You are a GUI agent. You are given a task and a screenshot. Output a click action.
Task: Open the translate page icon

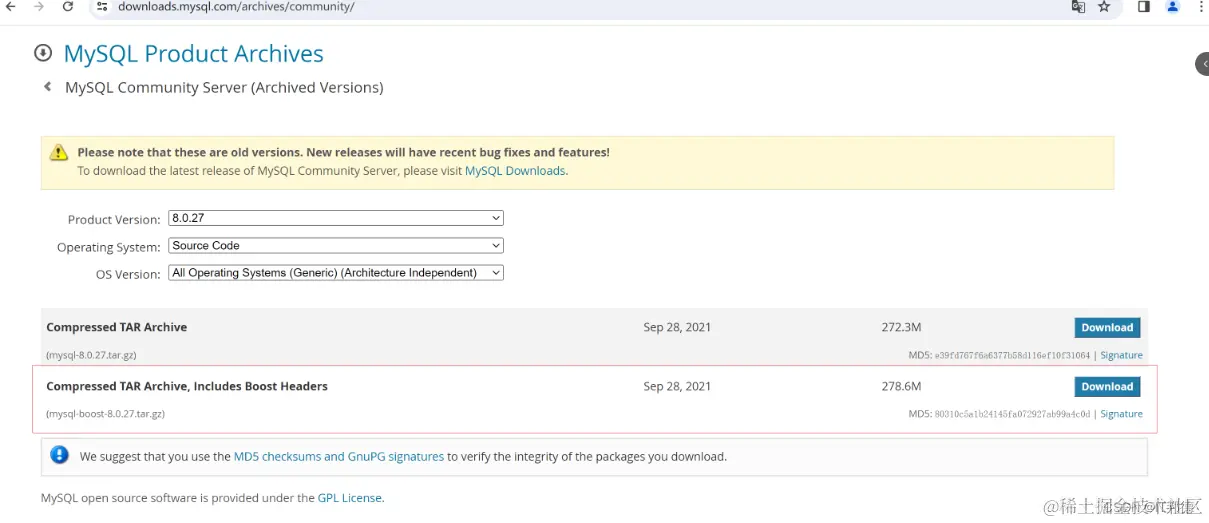pos(1078,7)
